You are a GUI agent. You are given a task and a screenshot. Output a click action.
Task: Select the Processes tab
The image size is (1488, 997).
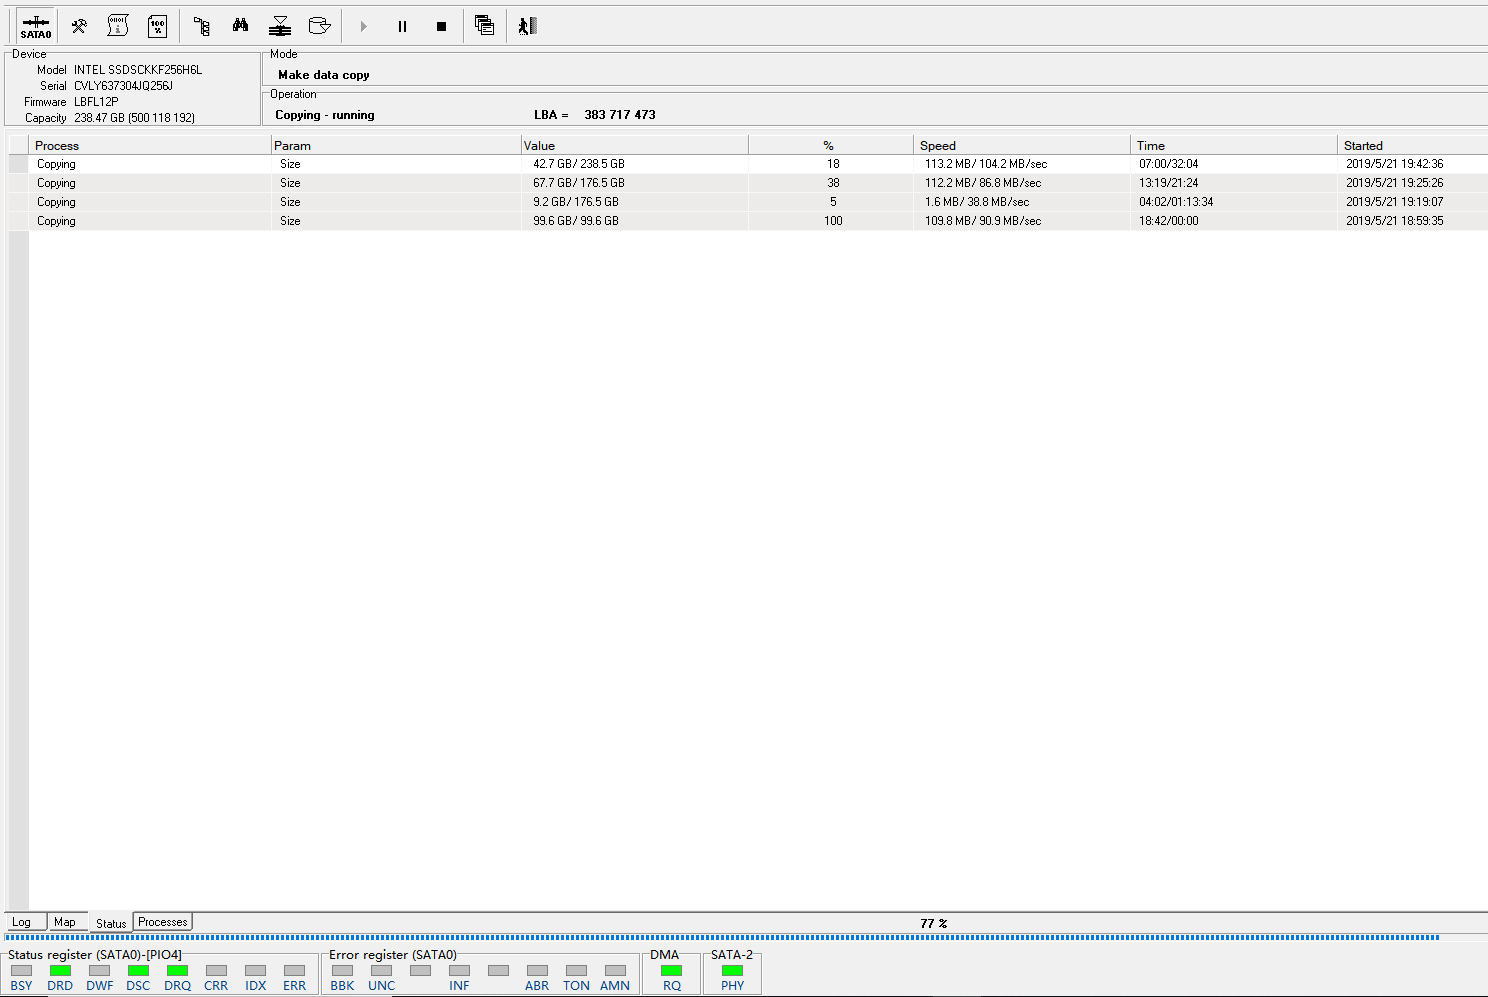[x=162, y=922]
